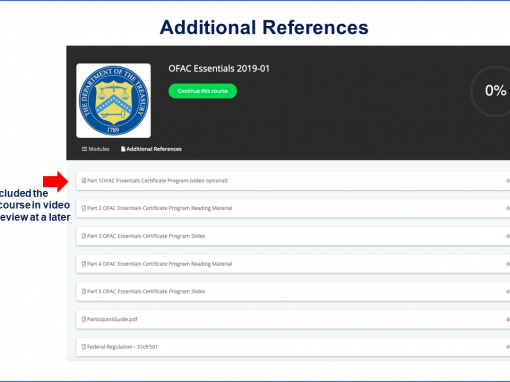Click the Department of the Treasury seal thumbnail
This screenshot has height=382, width=510.
click(113, 101)
